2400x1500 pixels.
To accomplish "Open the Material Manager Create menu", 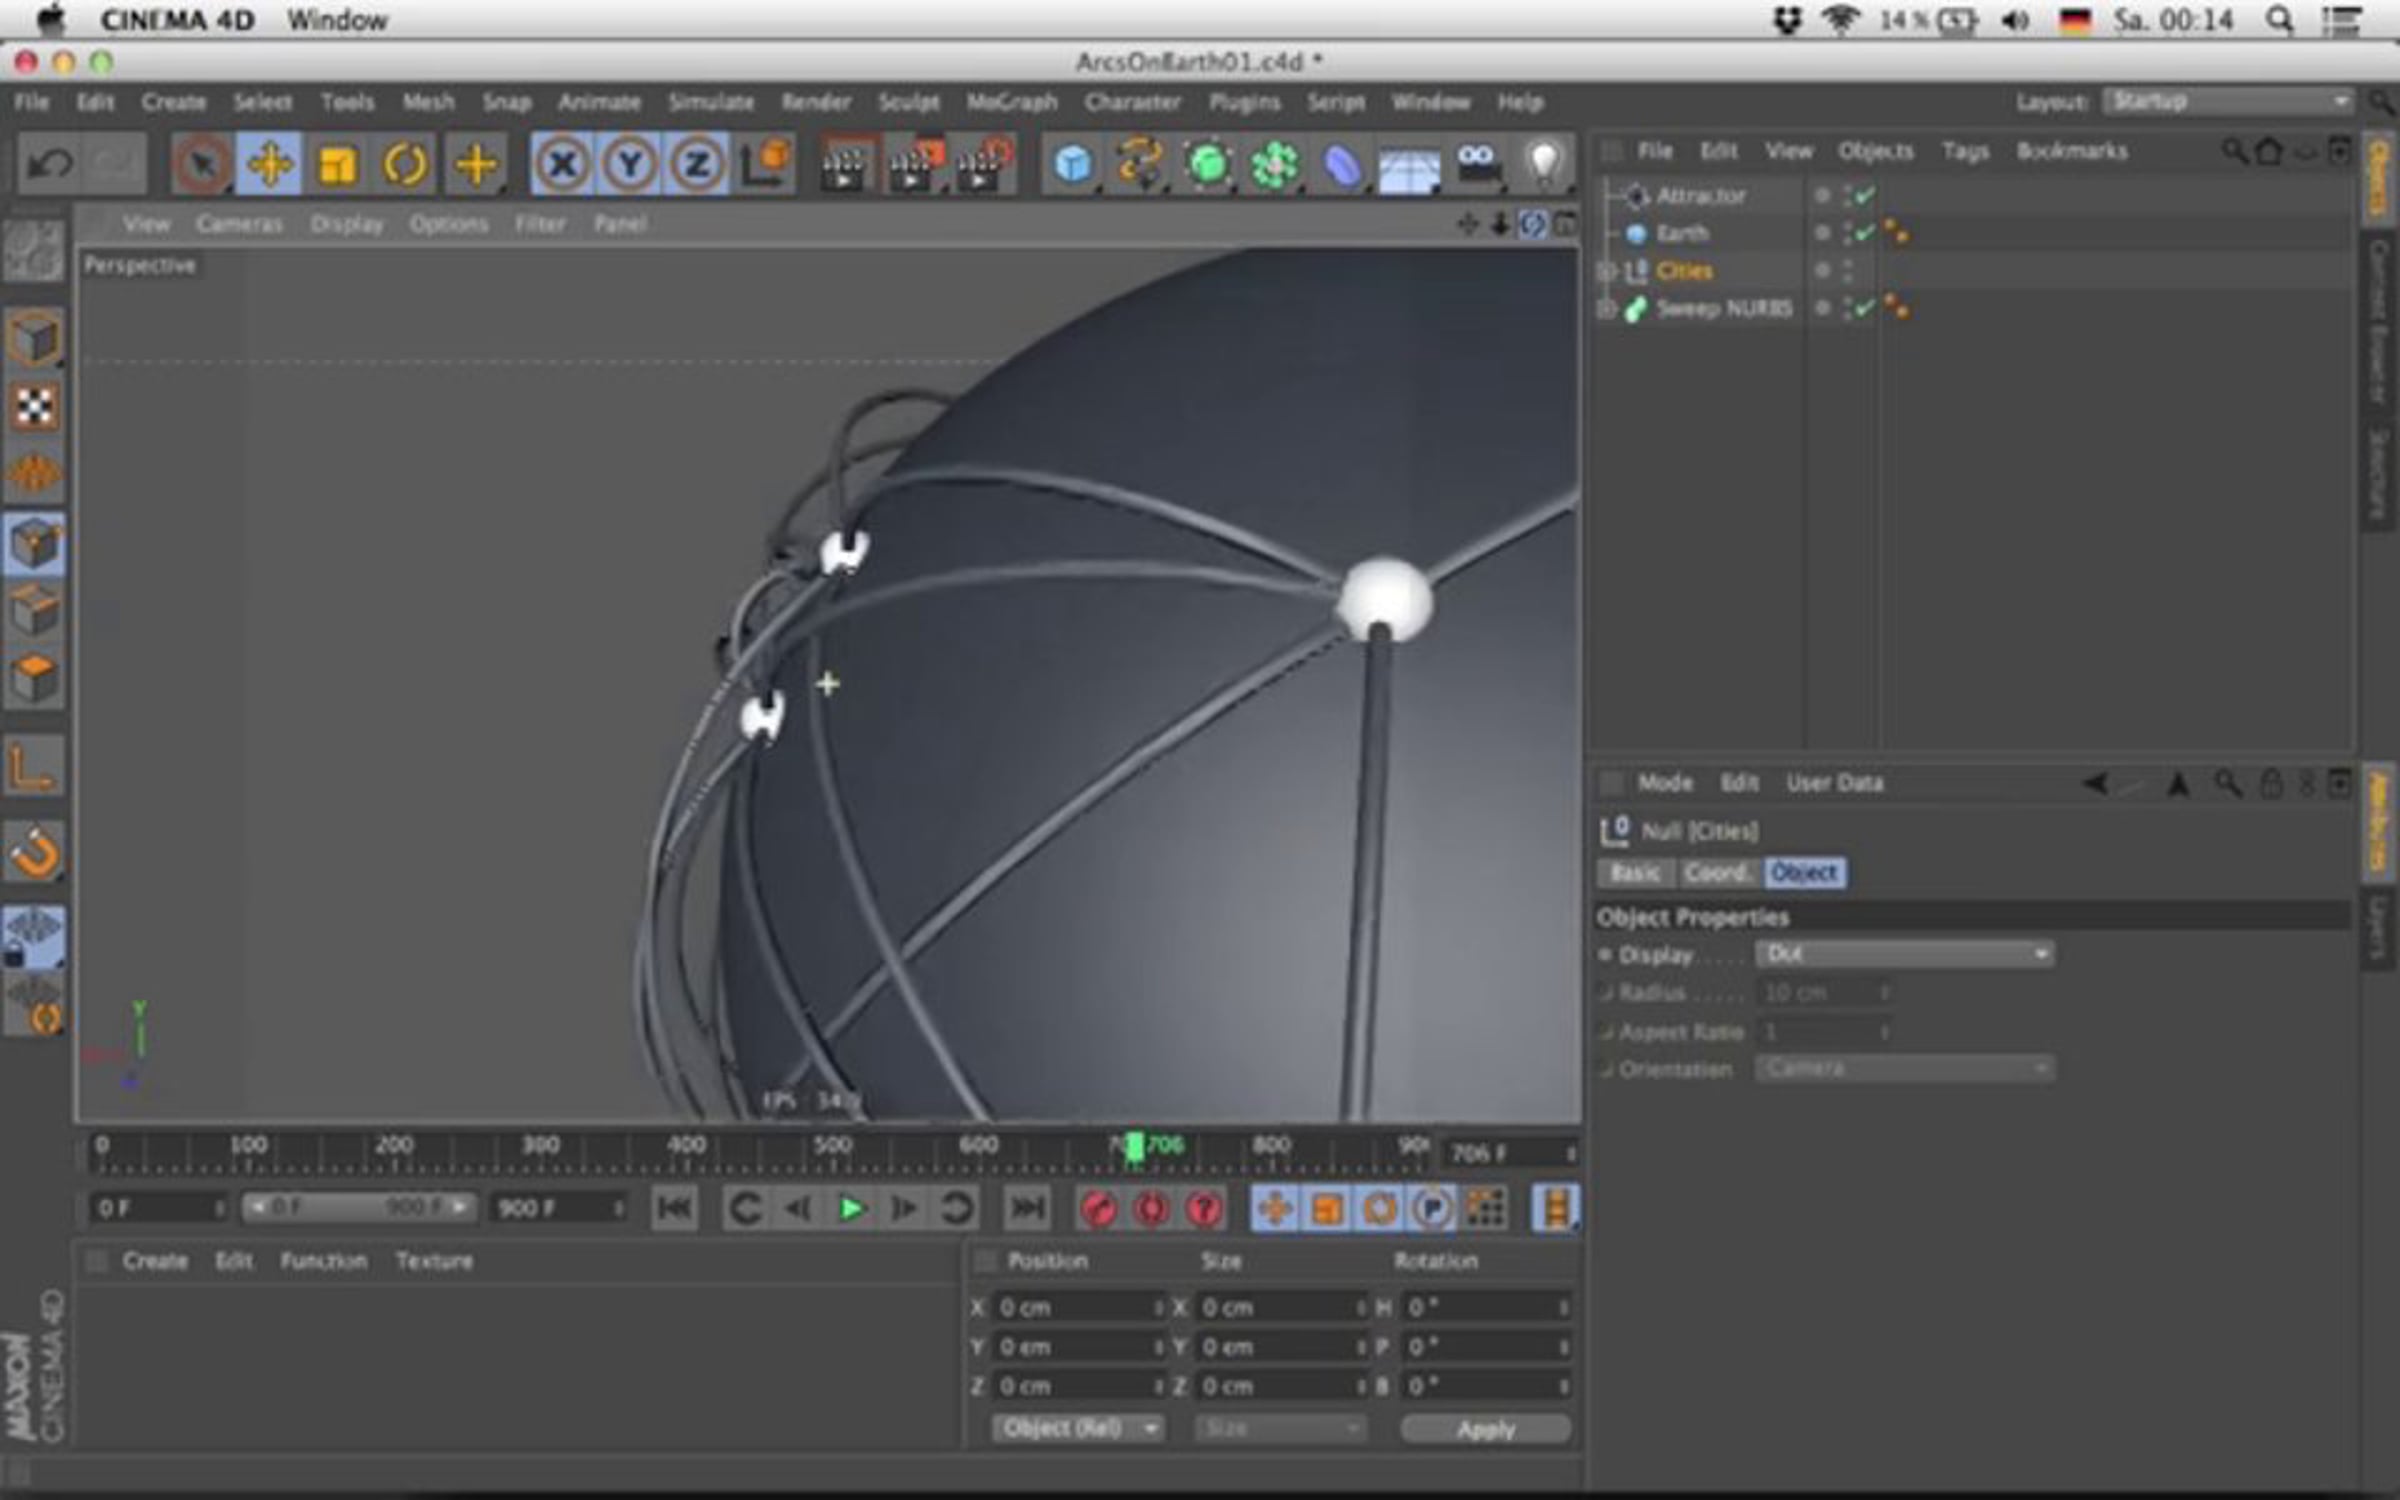I will coord(155,1261).
